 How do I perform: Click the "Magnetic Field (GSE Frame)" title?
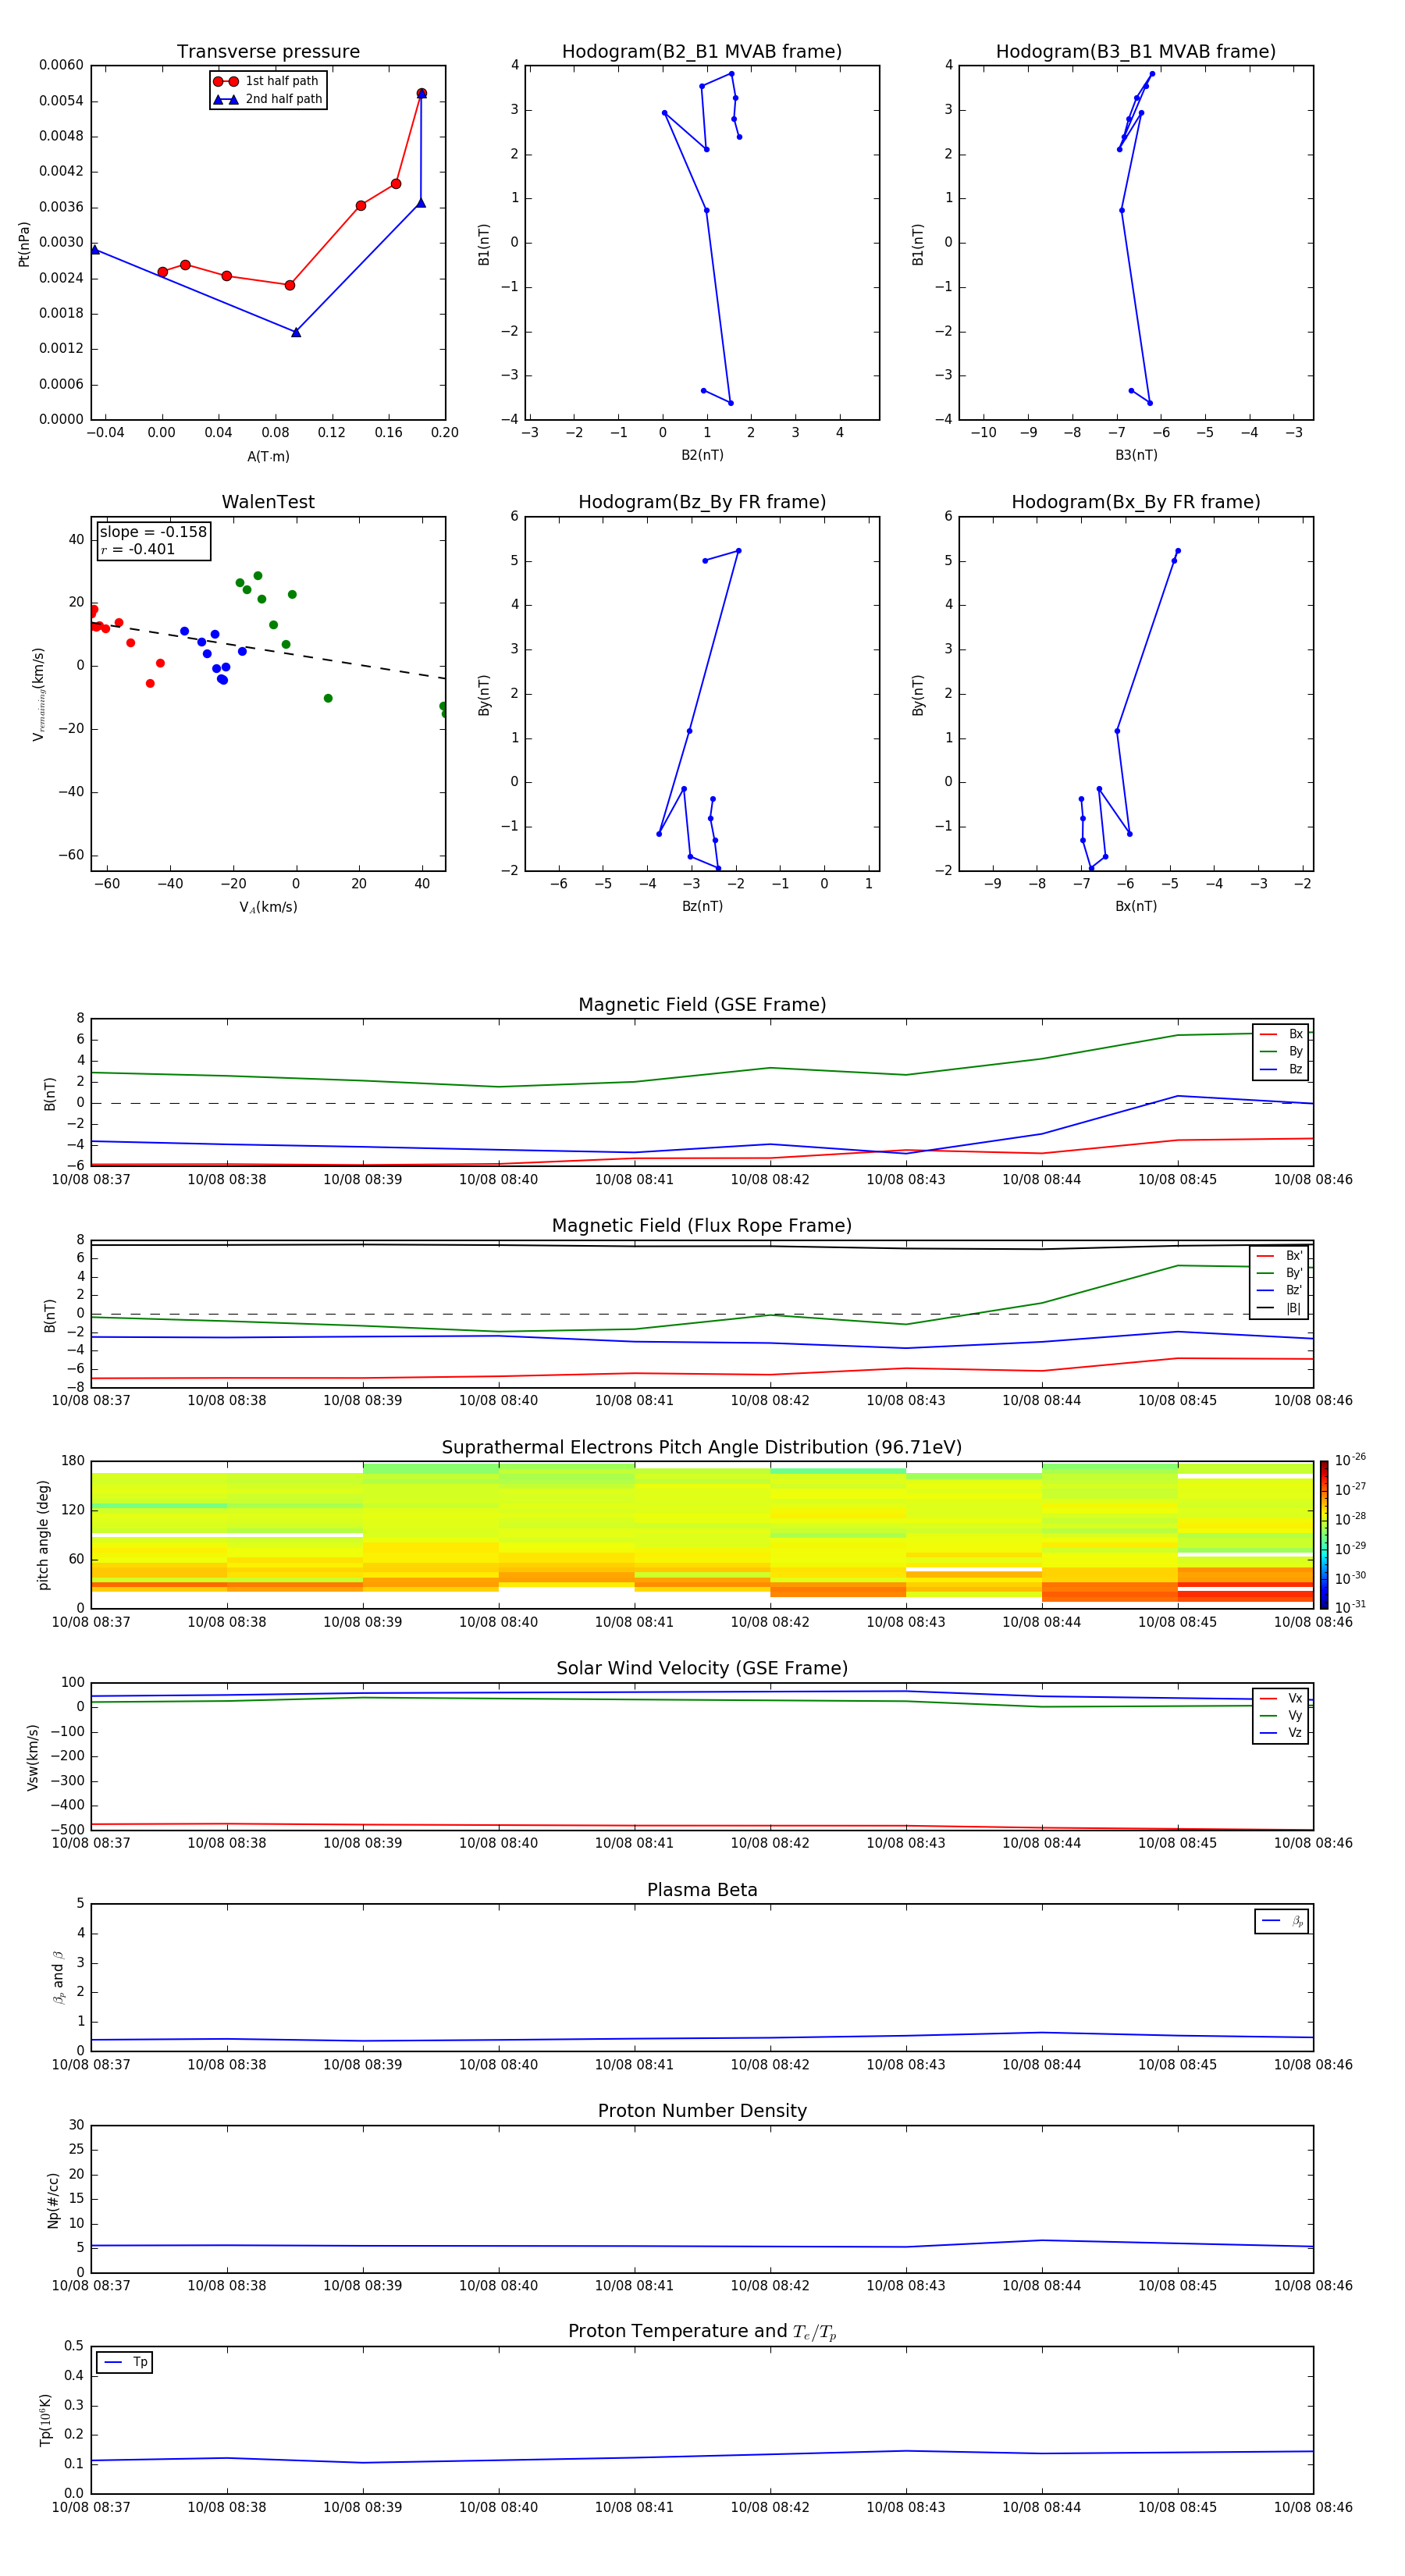click(702, 1005)
